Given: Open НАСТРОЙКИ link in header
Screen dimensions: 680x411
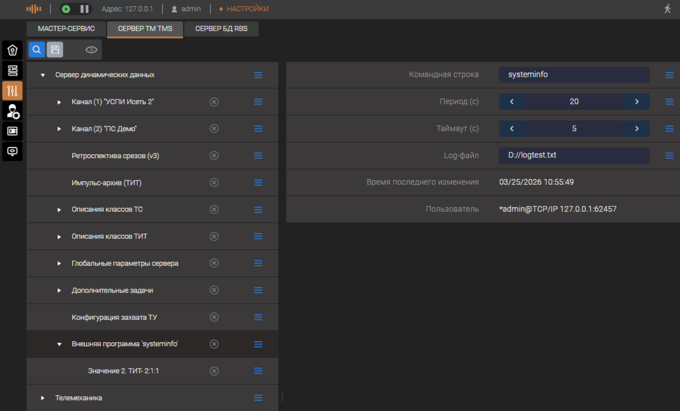Looking at the screenshot, I should tap(246, 9).
